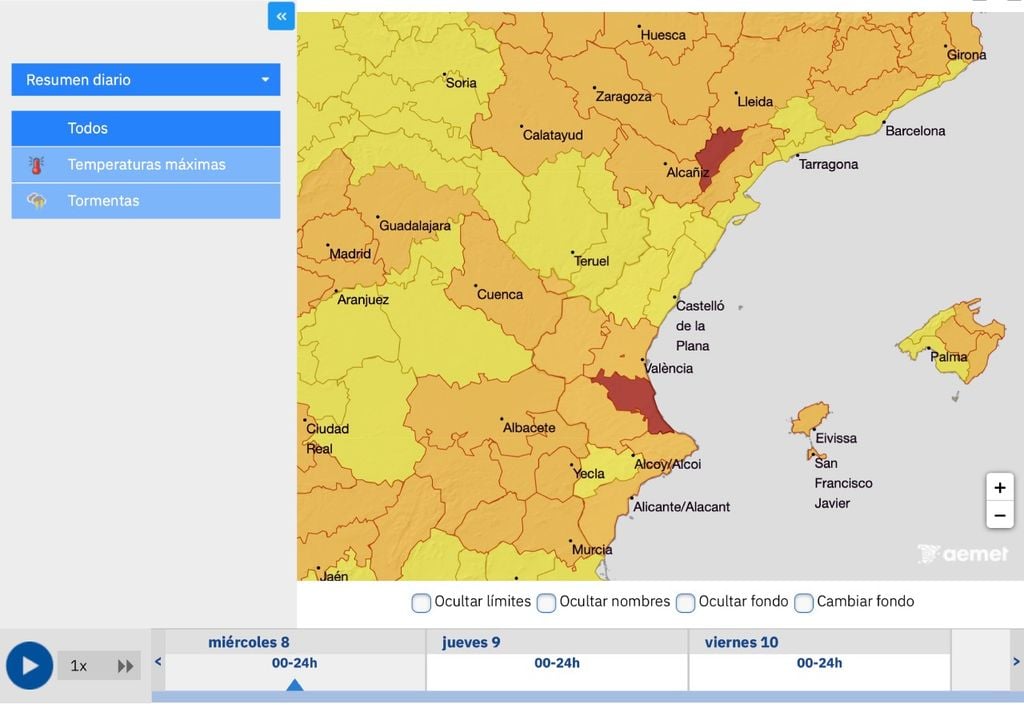Viewport: 1024px width, 720px height.
Task: Click the Jaén label on the map
Action: [x=334, y=576]
